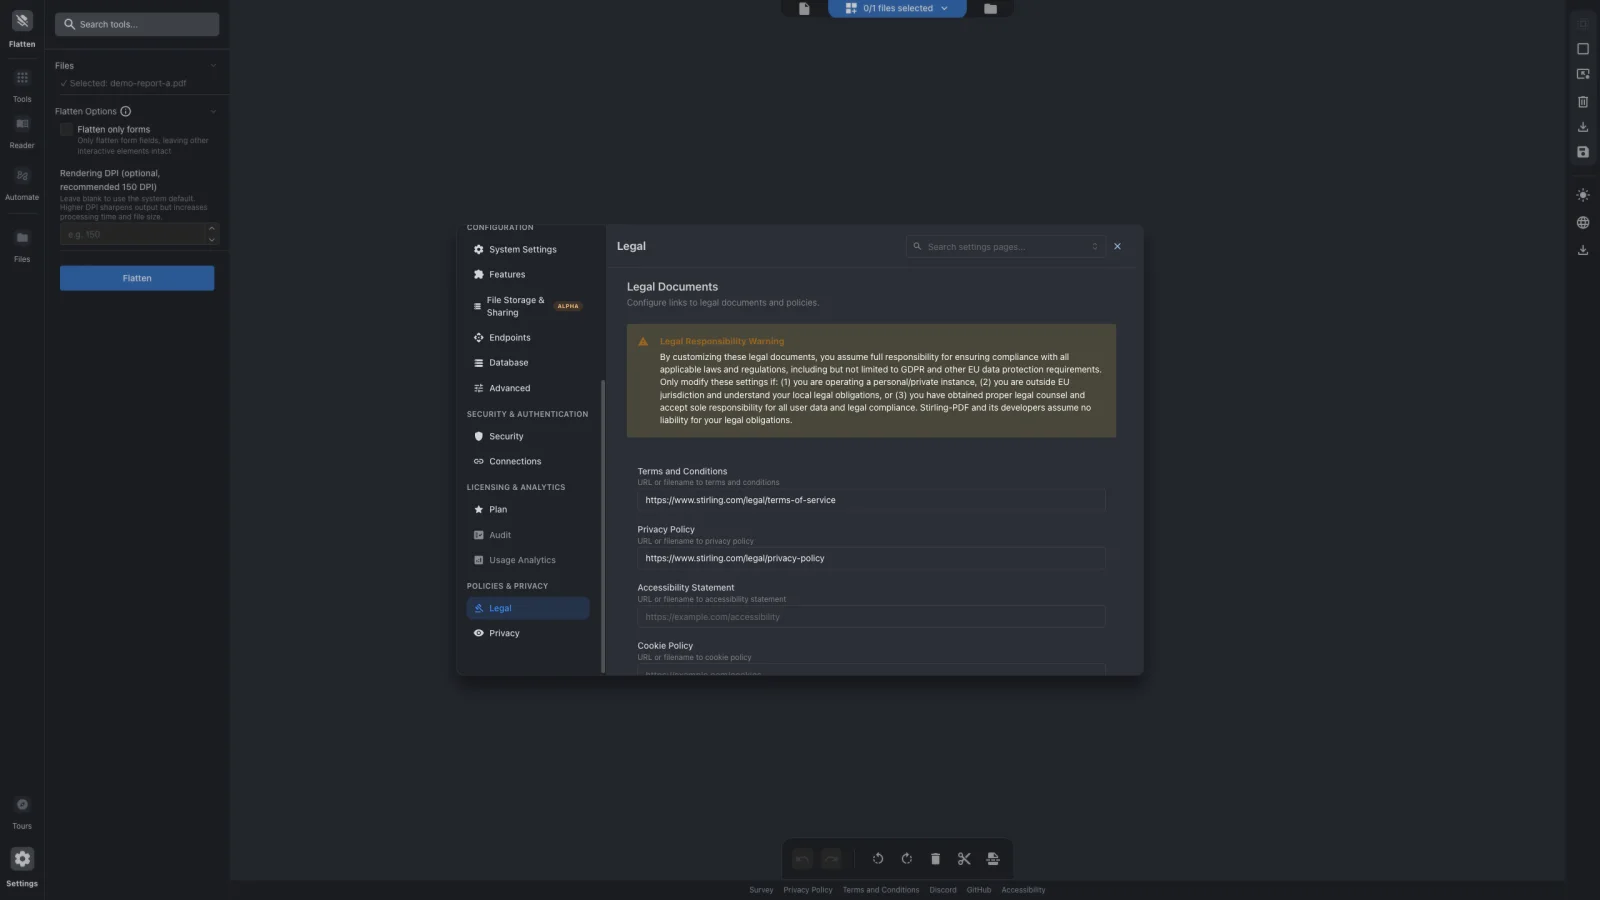Open Privacy settings page
Image resolution: width=1600 pixels, height=900 pixels.
(528, 634)
